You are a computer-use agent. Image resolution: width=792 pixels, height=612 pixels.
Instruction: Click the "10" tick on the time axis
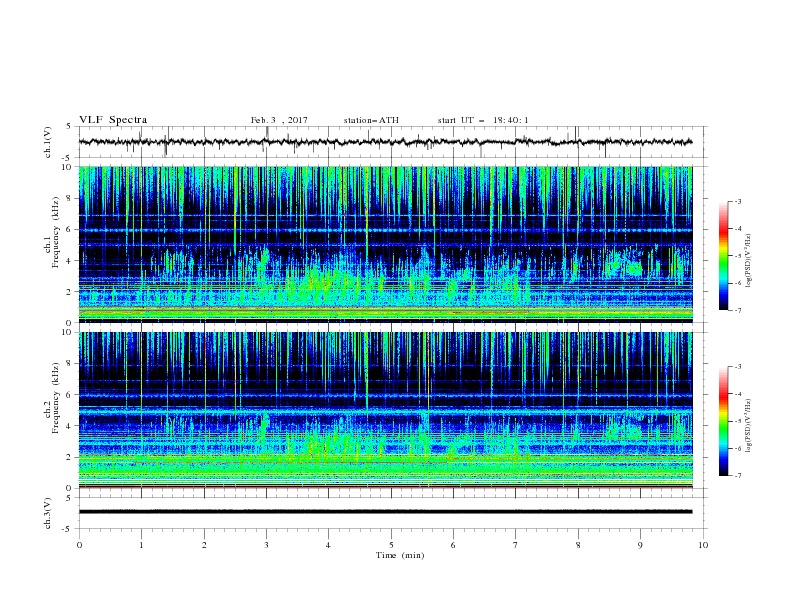pos(703,545)
